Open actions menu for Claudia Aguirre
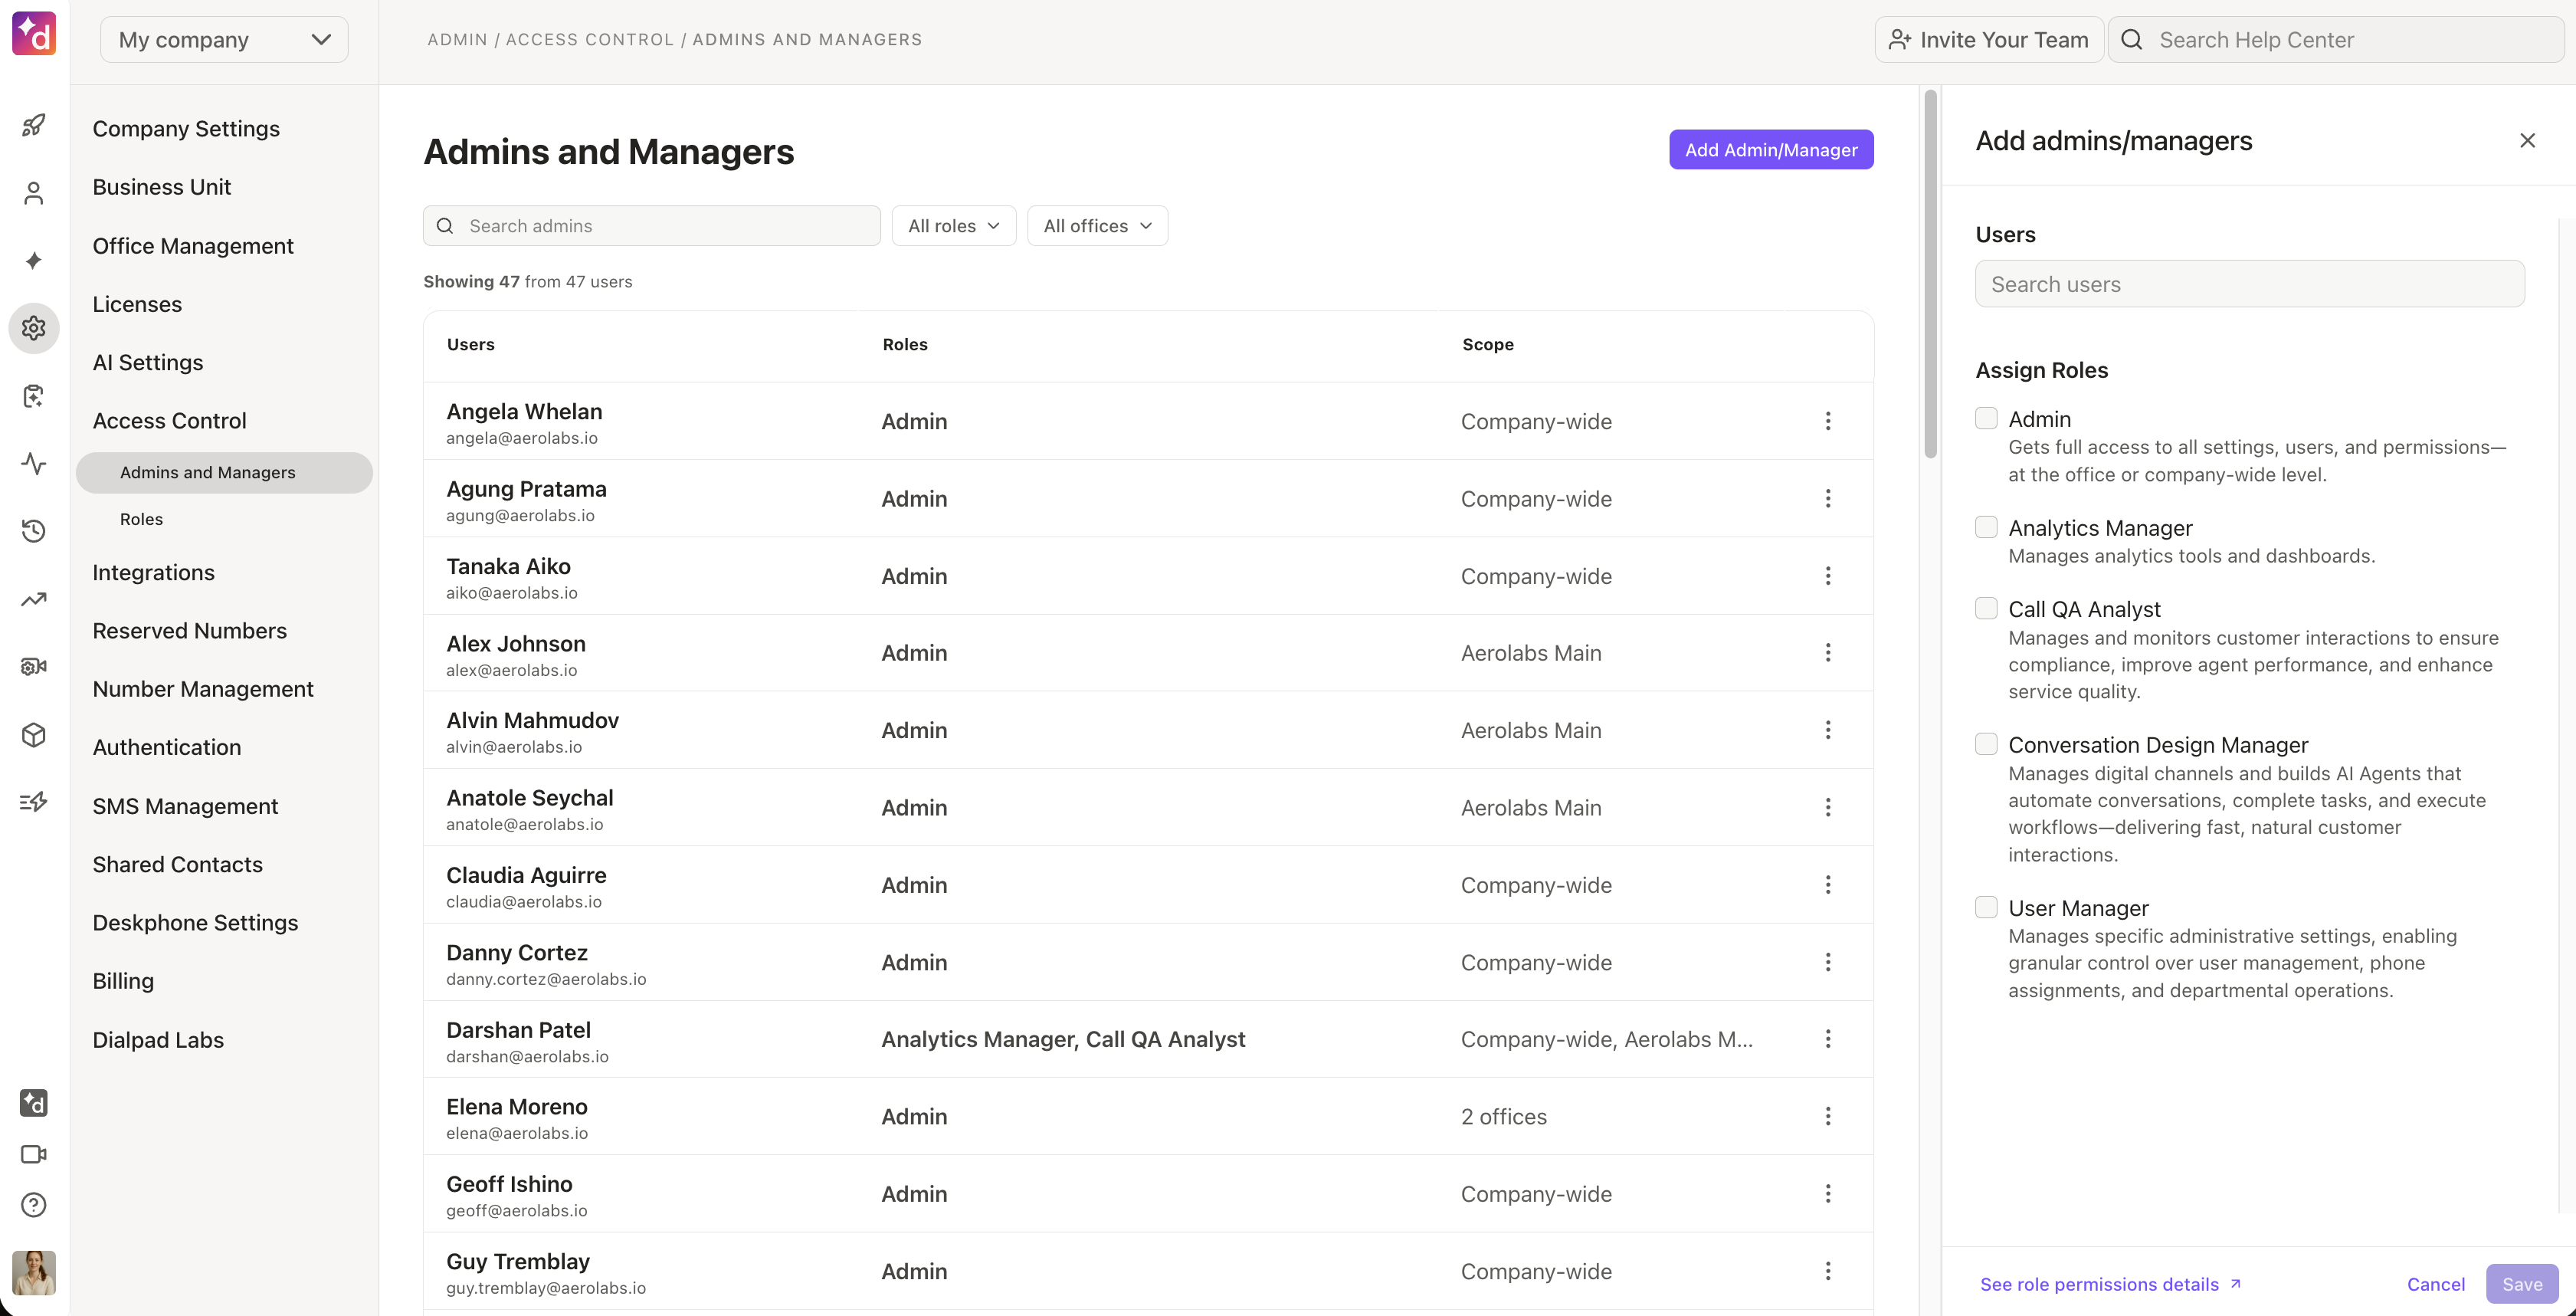This screenshot has height=1316, width=2576. tap(1828, 885)
